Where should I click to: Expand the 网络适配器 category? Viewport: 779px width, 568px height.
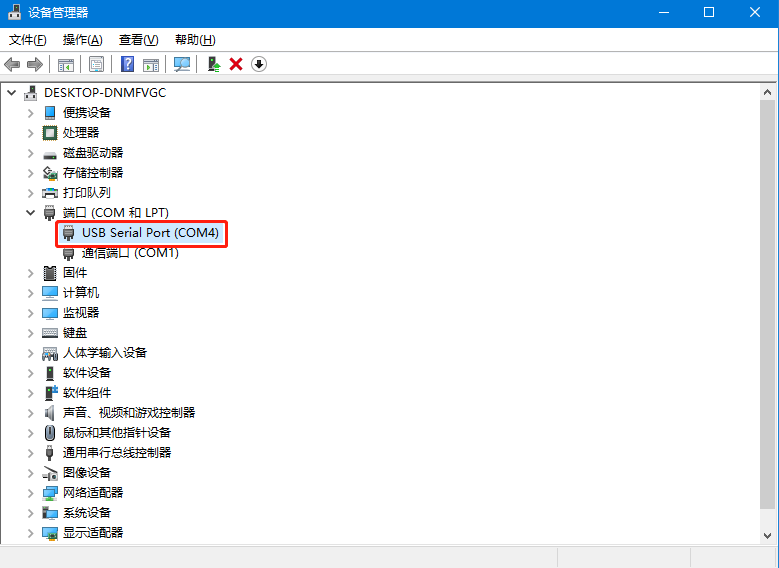coord(30,493)
